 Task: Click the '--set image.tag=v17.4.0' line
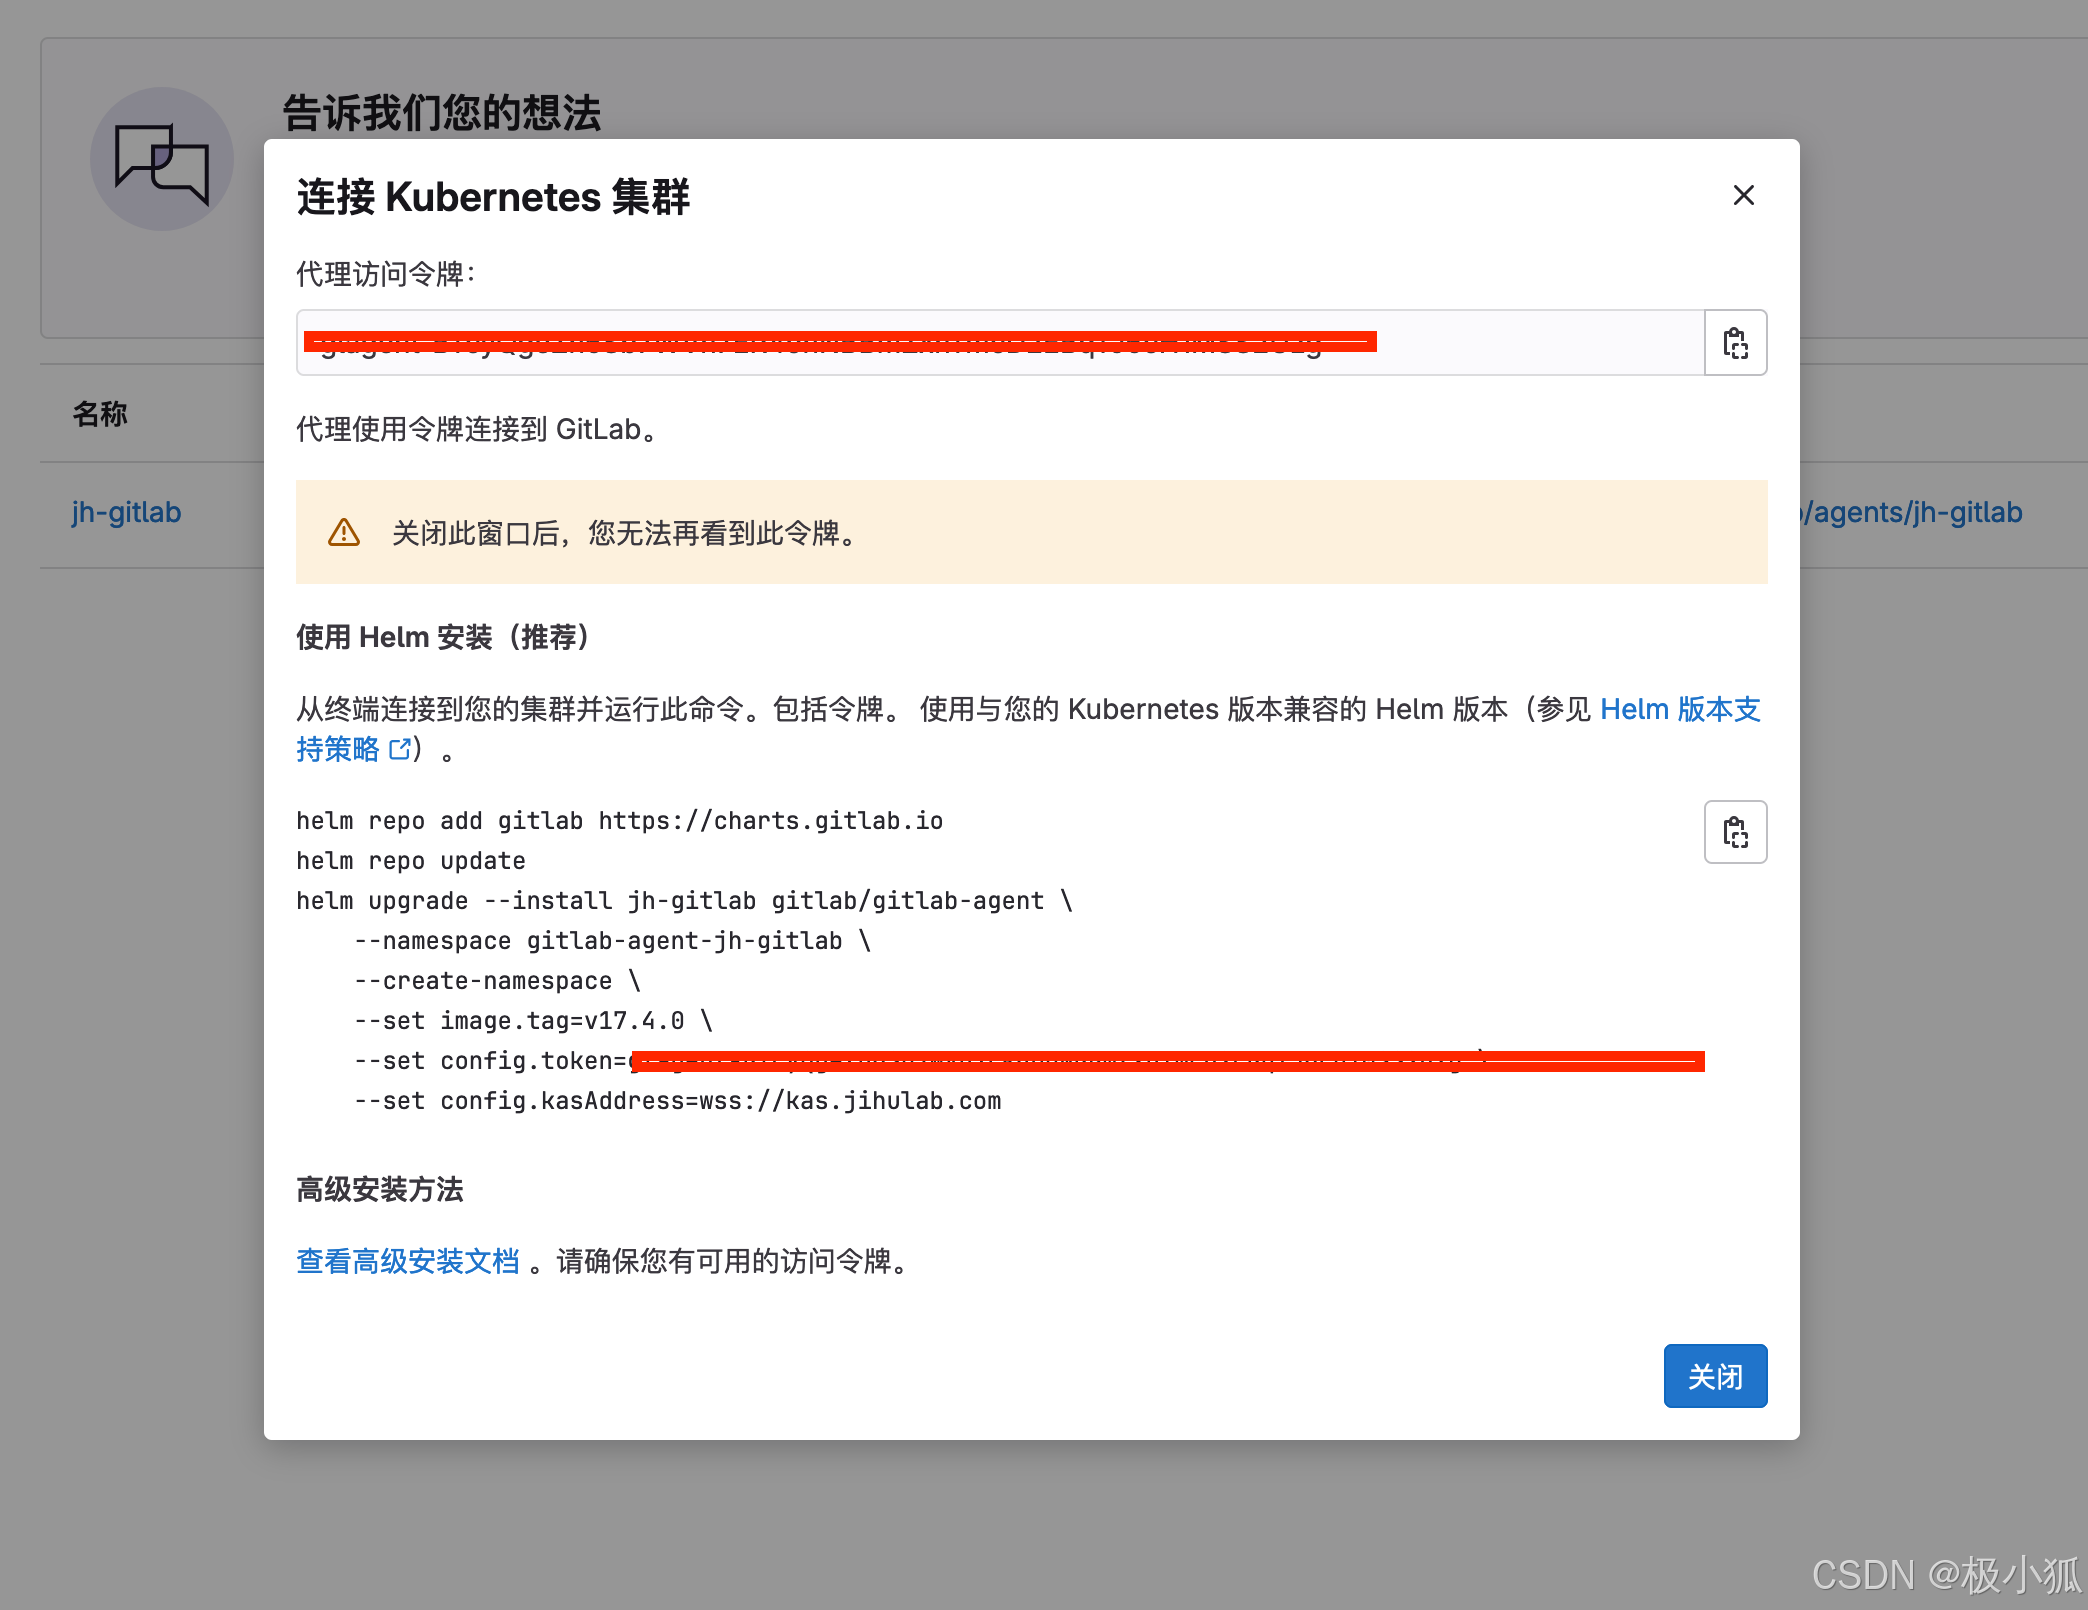tap(533, 1021)
